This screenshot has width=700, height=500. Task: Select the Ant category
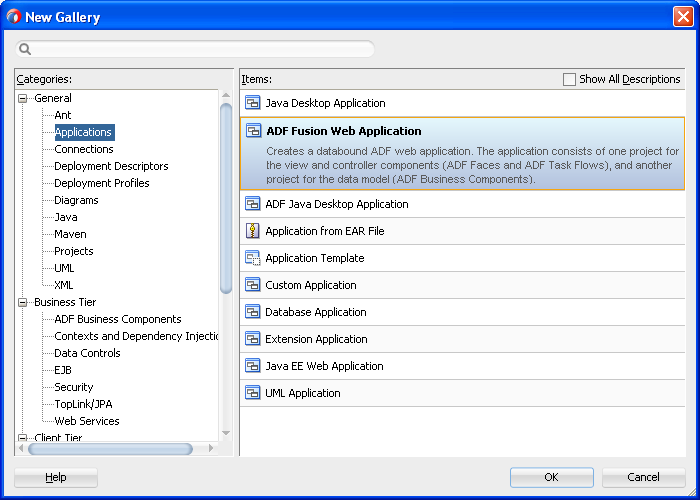pyautogui.click(x=63, y=115)
